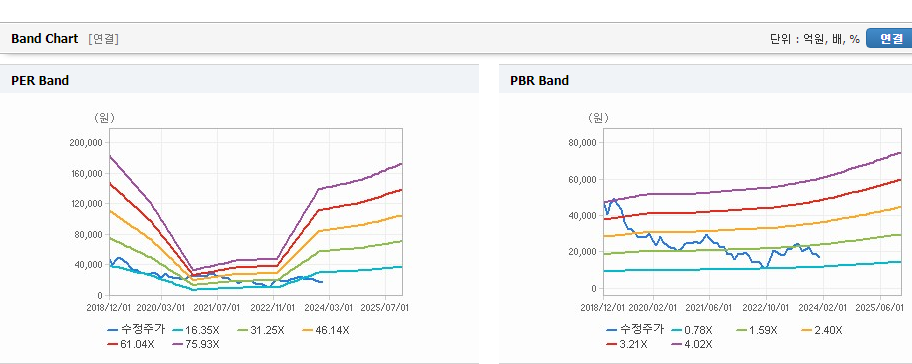
Task: Click the [연결] label beside Band Chart
Action: pos(104,39)
